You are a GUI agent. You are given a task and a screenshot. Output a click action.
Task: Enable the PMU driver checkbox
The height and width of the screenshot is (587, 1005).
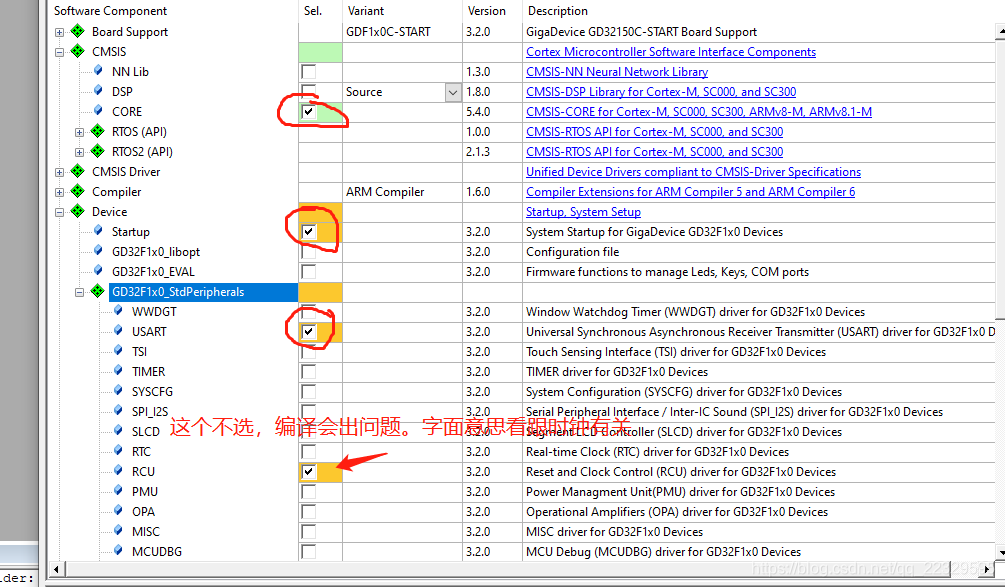tap(309, 492)
